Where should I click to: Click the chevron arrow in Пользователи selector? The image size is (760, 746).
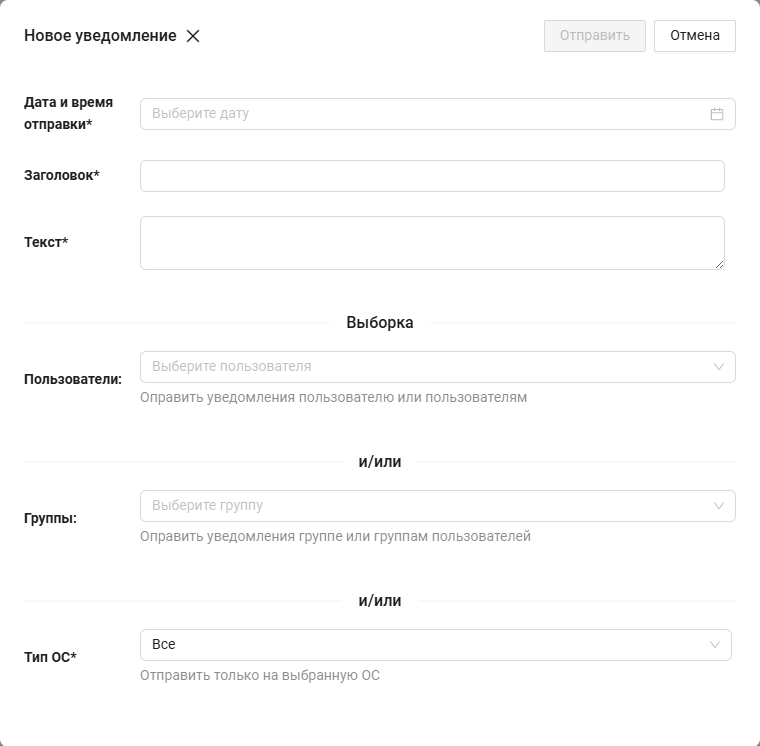tap(718, 367)
